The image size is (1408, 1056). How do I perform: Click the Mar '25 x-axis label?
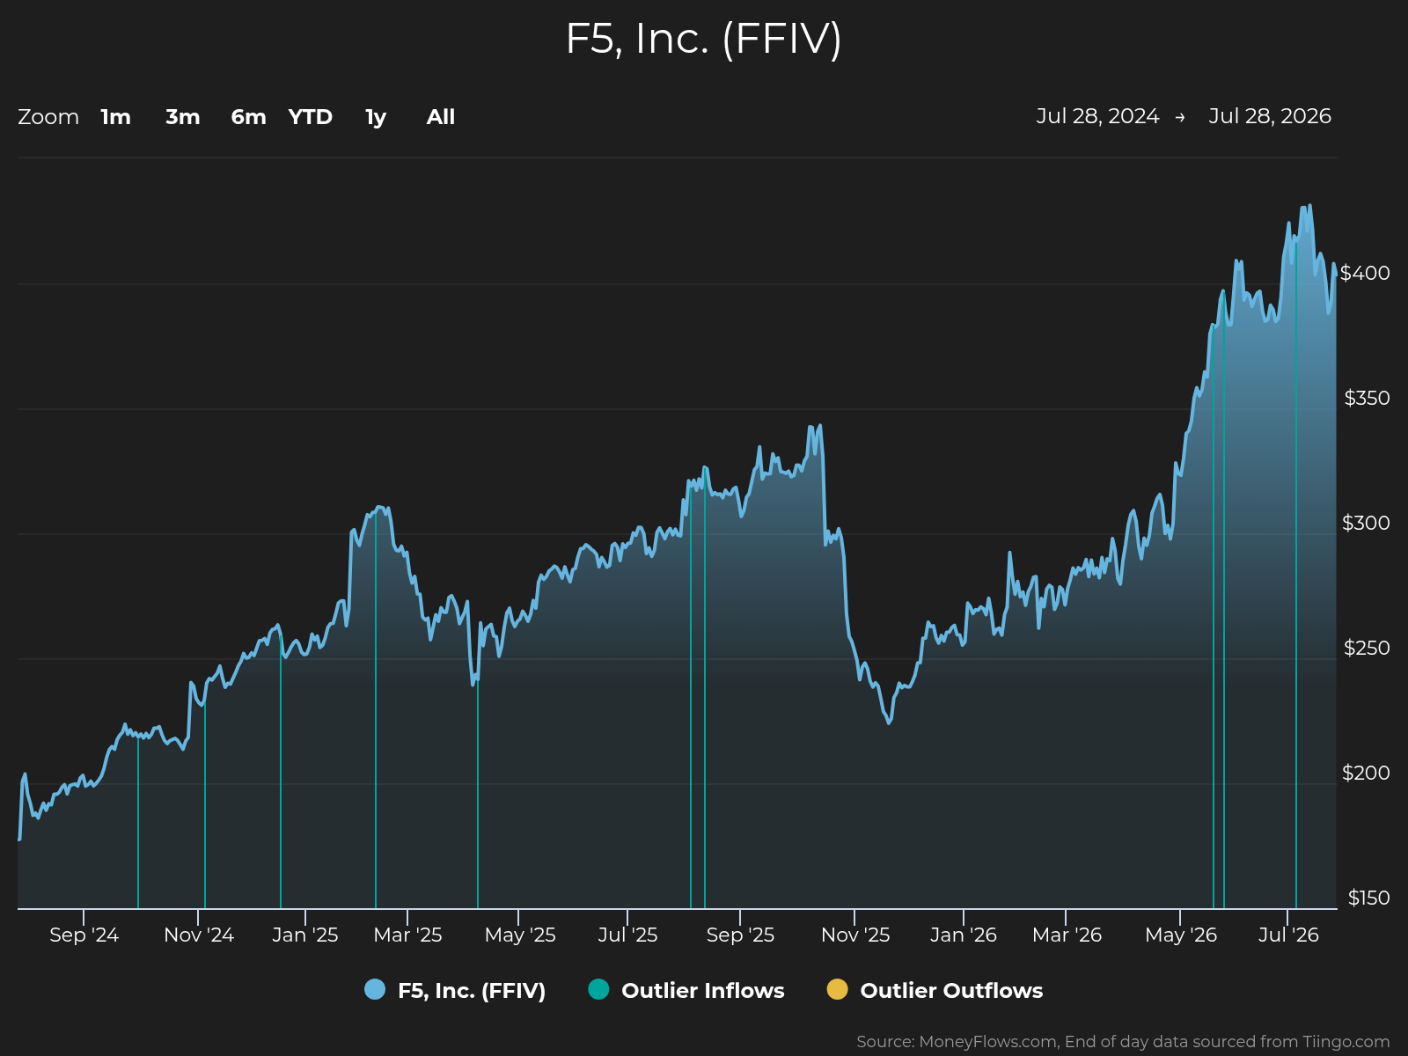[x=408, y=935]
